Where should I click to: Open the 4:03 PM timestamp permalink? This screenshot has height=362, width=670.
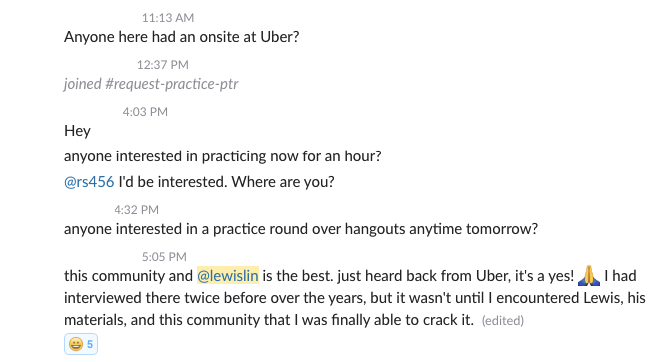145,112
